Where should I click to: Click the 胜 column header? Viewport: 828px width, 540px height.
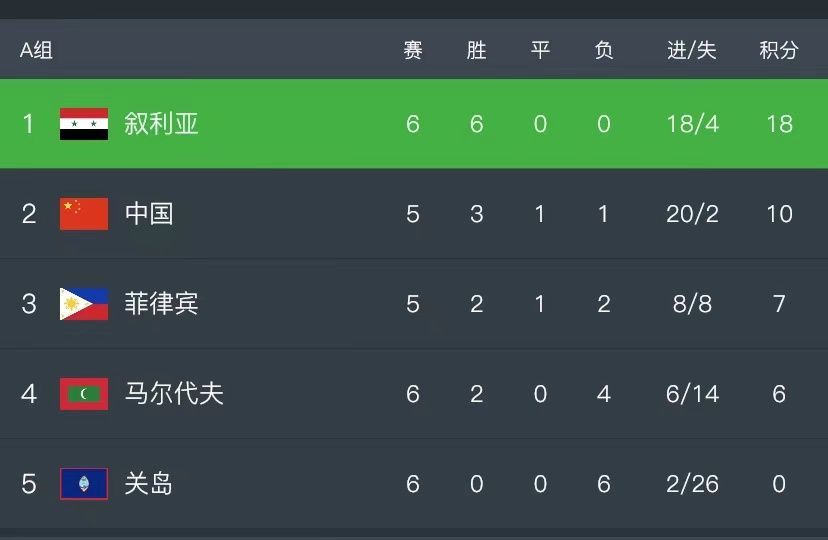click(x=477, y=50)
